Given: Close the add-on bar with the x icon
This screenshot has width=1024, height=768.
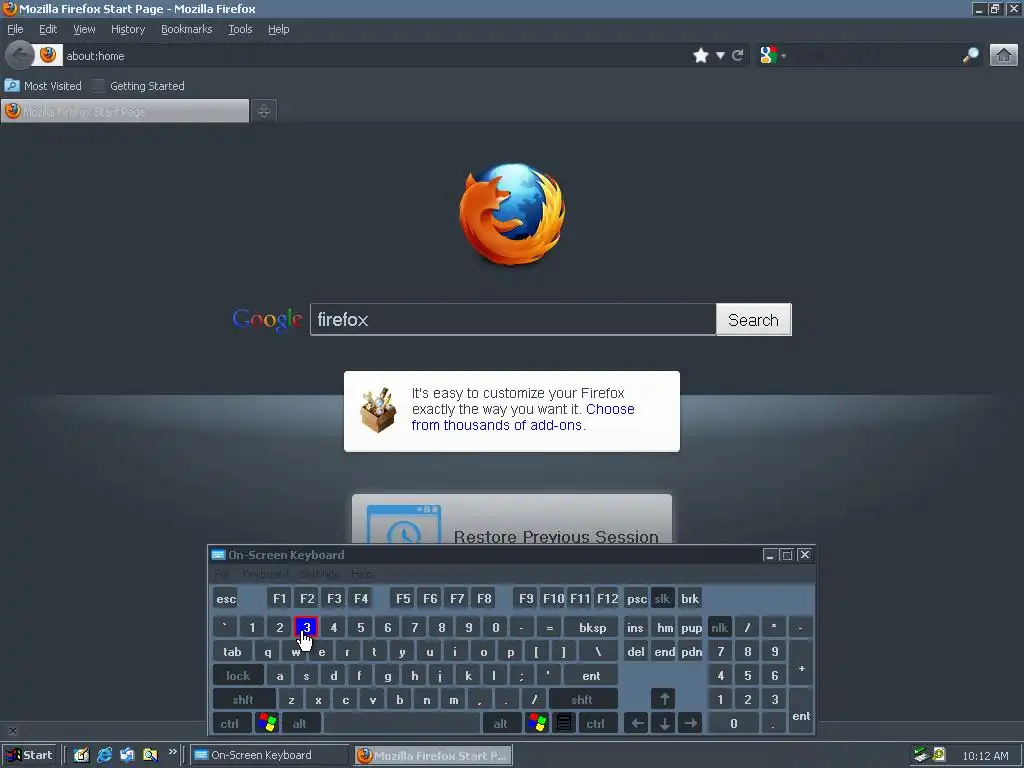Looking at the screenshot, I should (12, 731).
